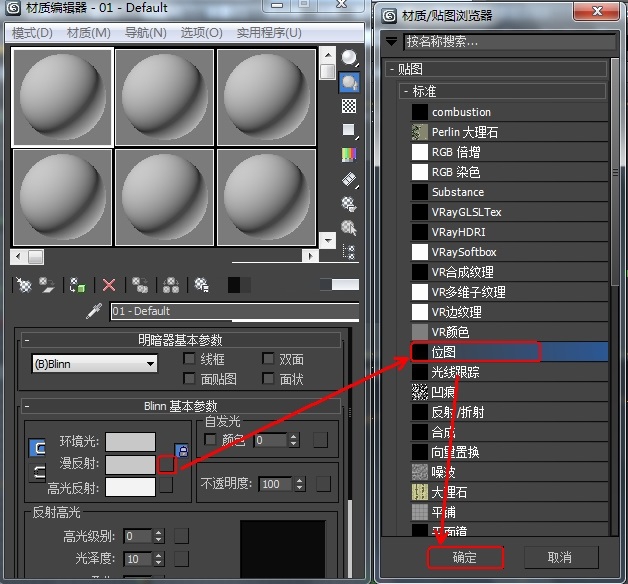The width and height of the screenshot is (628, 584).
Task: Click the 3ds Max icon in browser title
Action: (x=389, y=16)
